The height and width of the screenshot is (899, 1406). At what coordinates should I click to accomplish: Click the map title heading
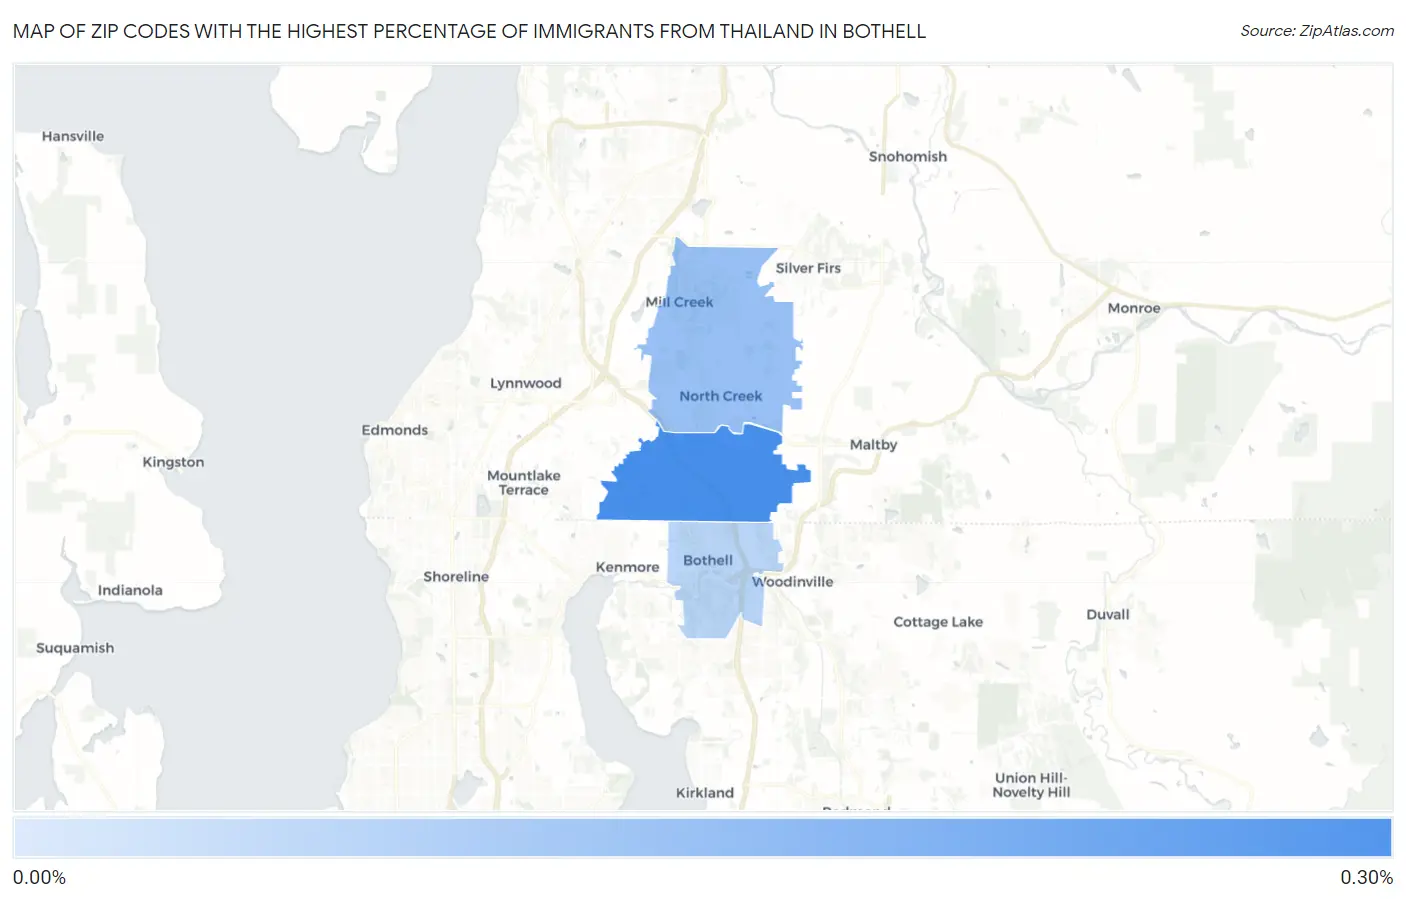coord(469,31)
